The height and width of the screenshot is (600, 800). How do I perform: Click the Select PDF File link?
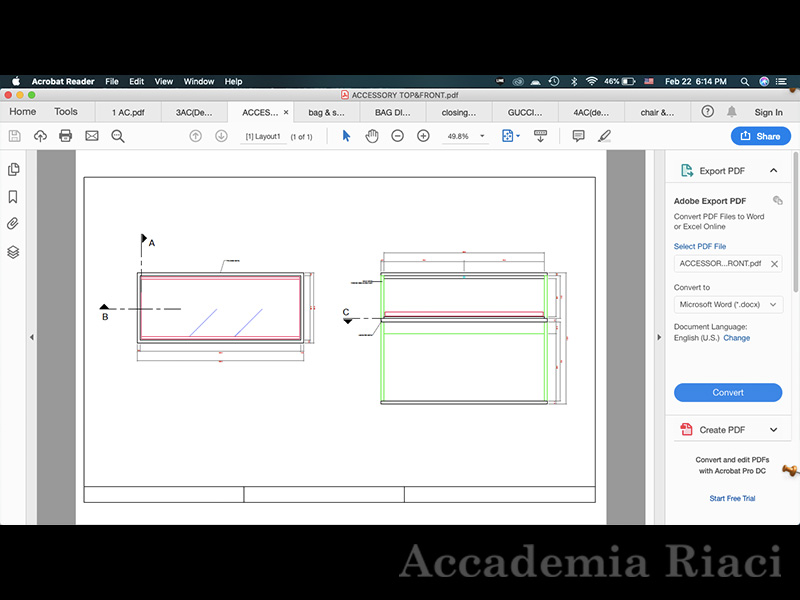click(699, 246)
